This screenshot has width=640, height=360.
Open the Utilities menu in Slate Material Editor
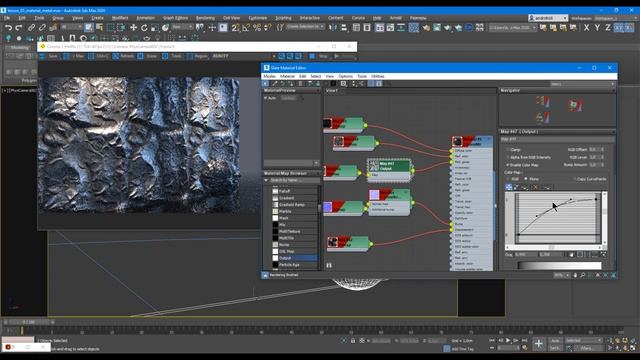(x=378, y=76)
